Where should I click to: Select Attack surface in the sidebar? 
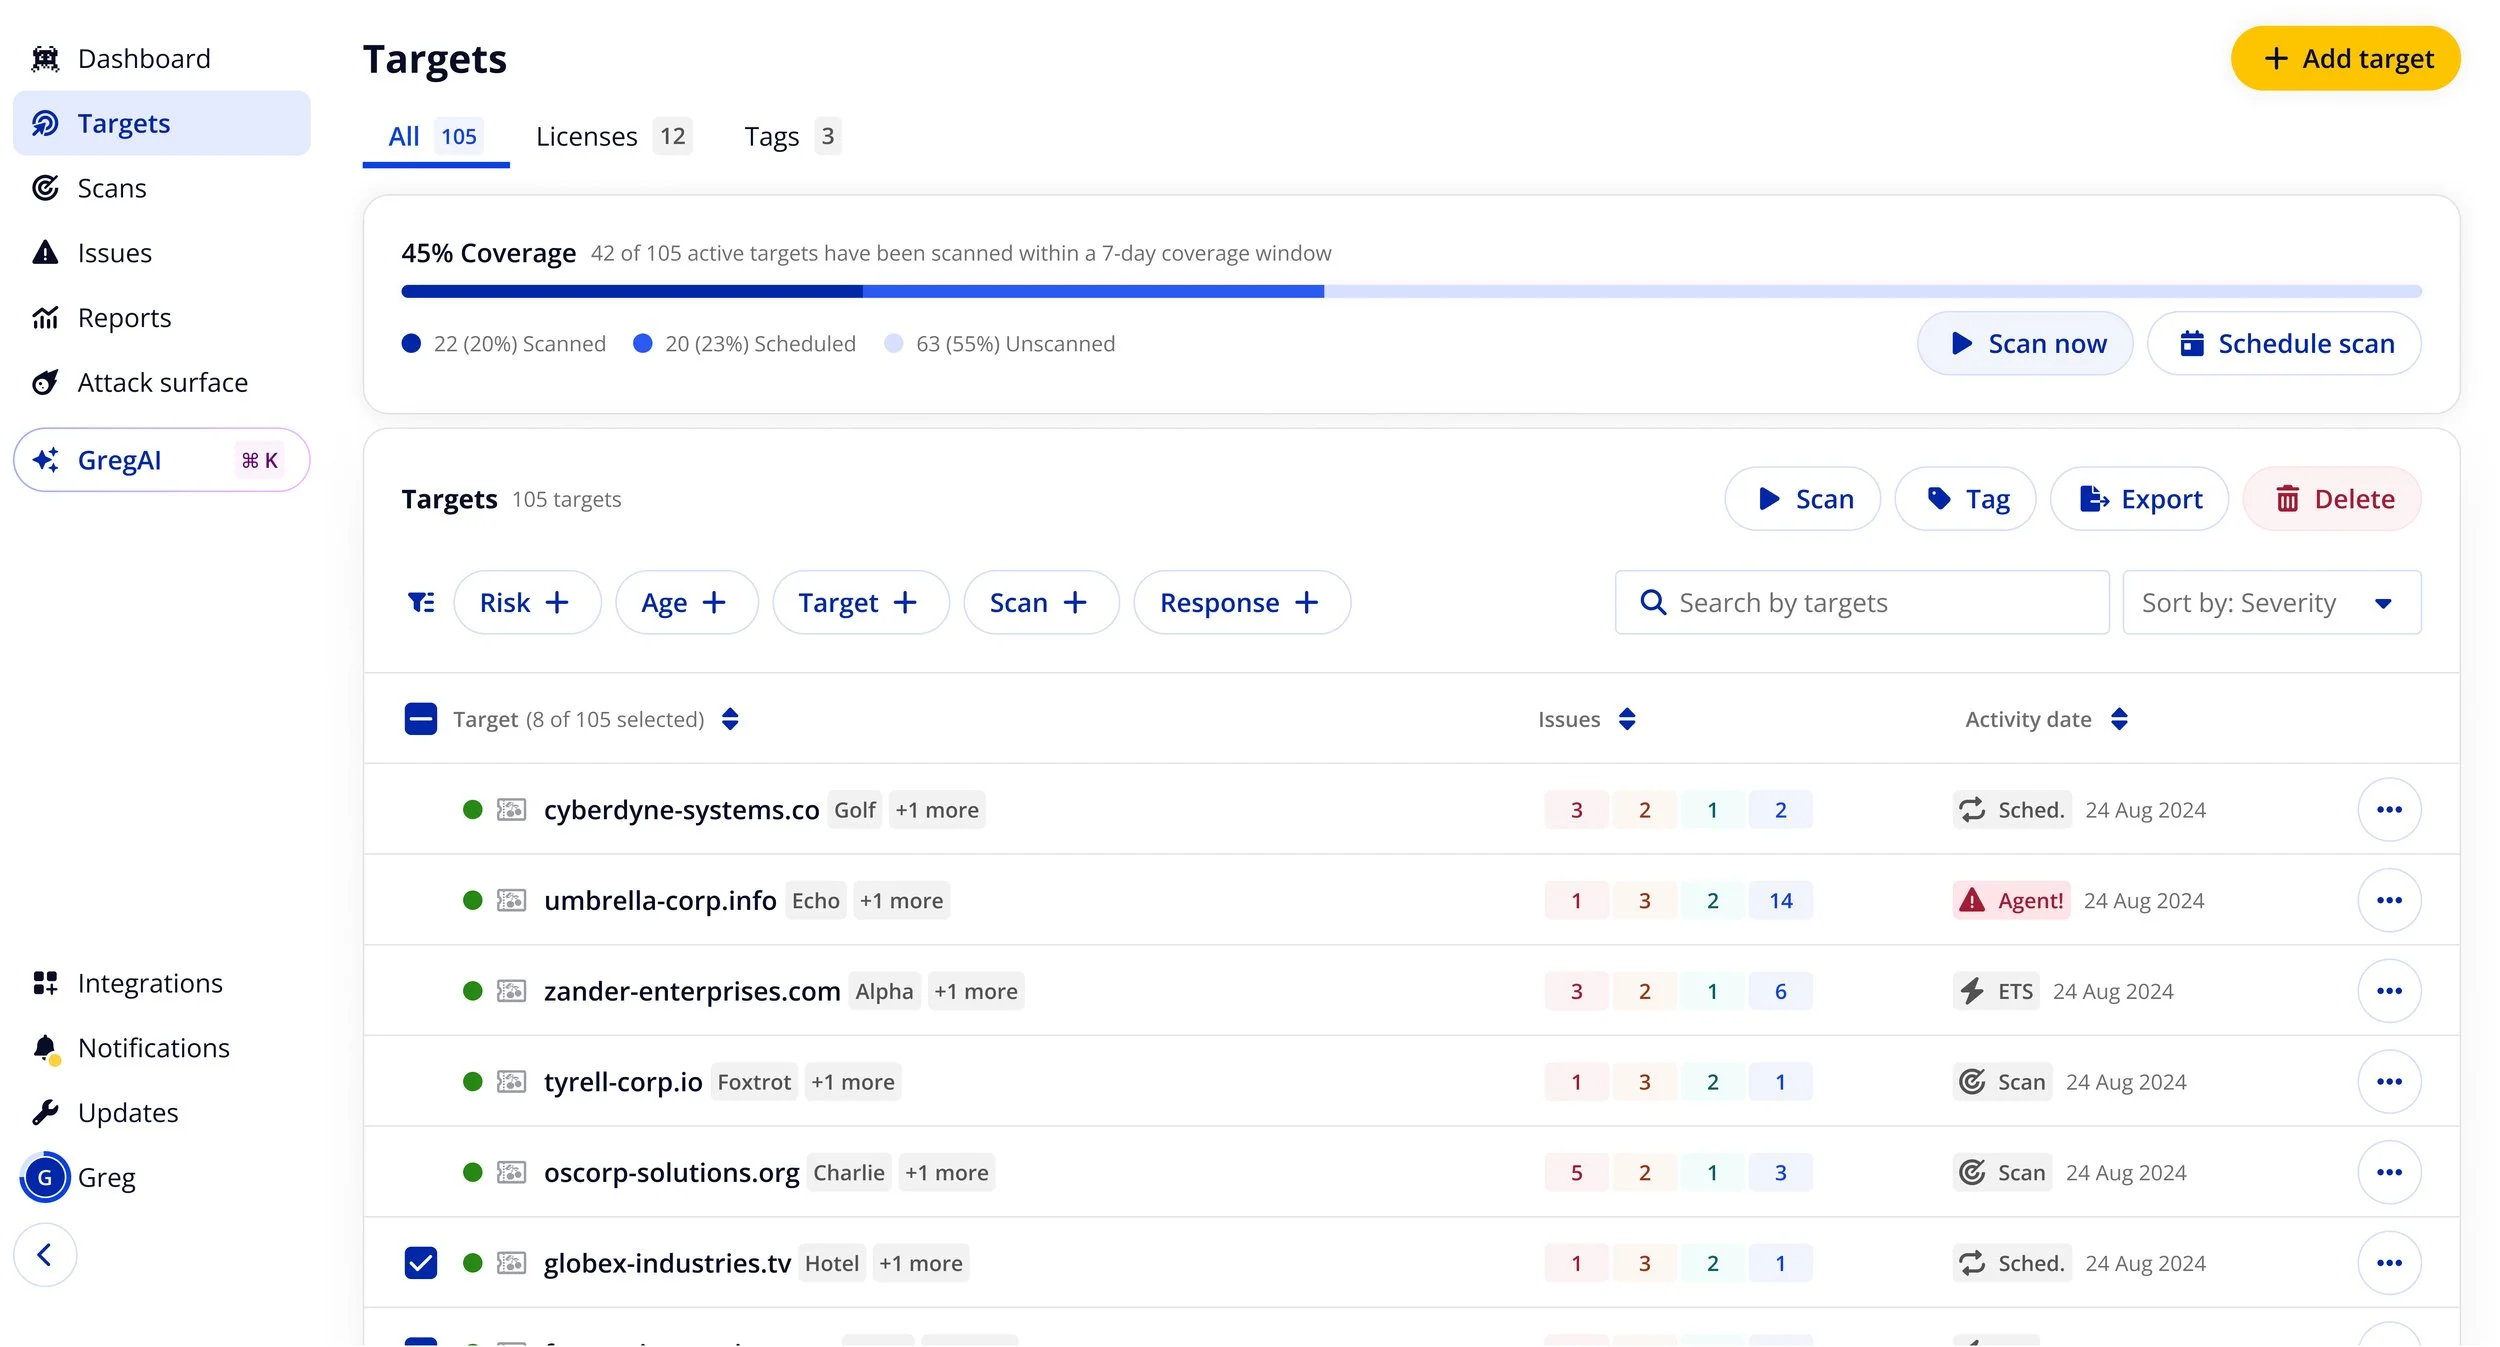click(x=163, y=381)
